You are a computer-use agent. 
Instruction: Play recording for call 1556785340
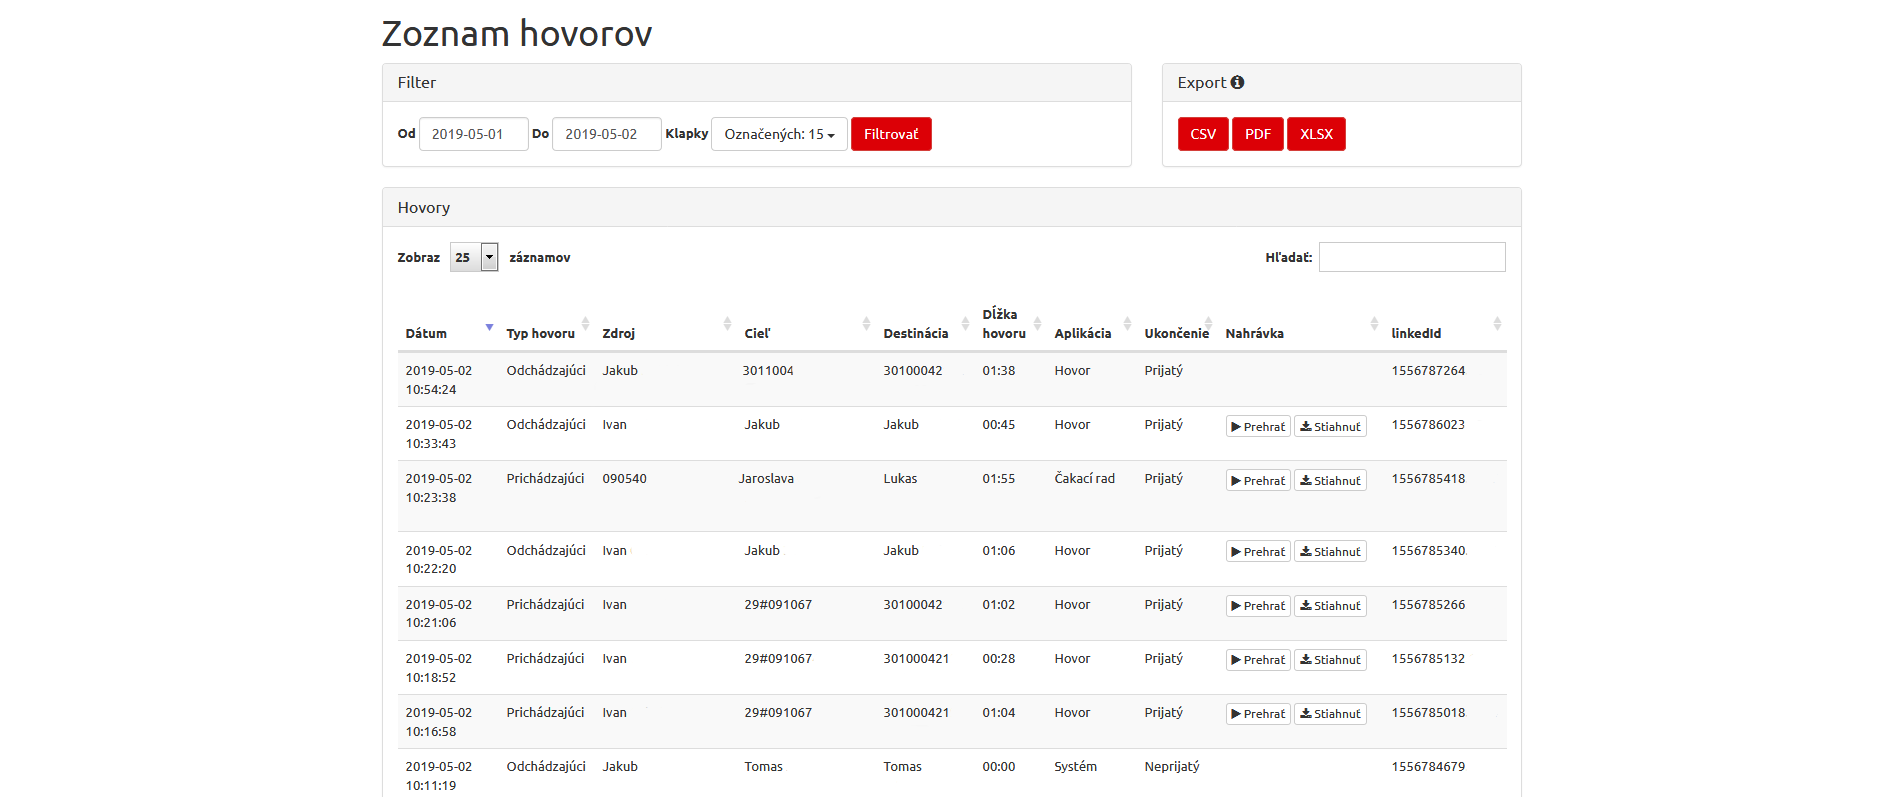(1258, 552)
